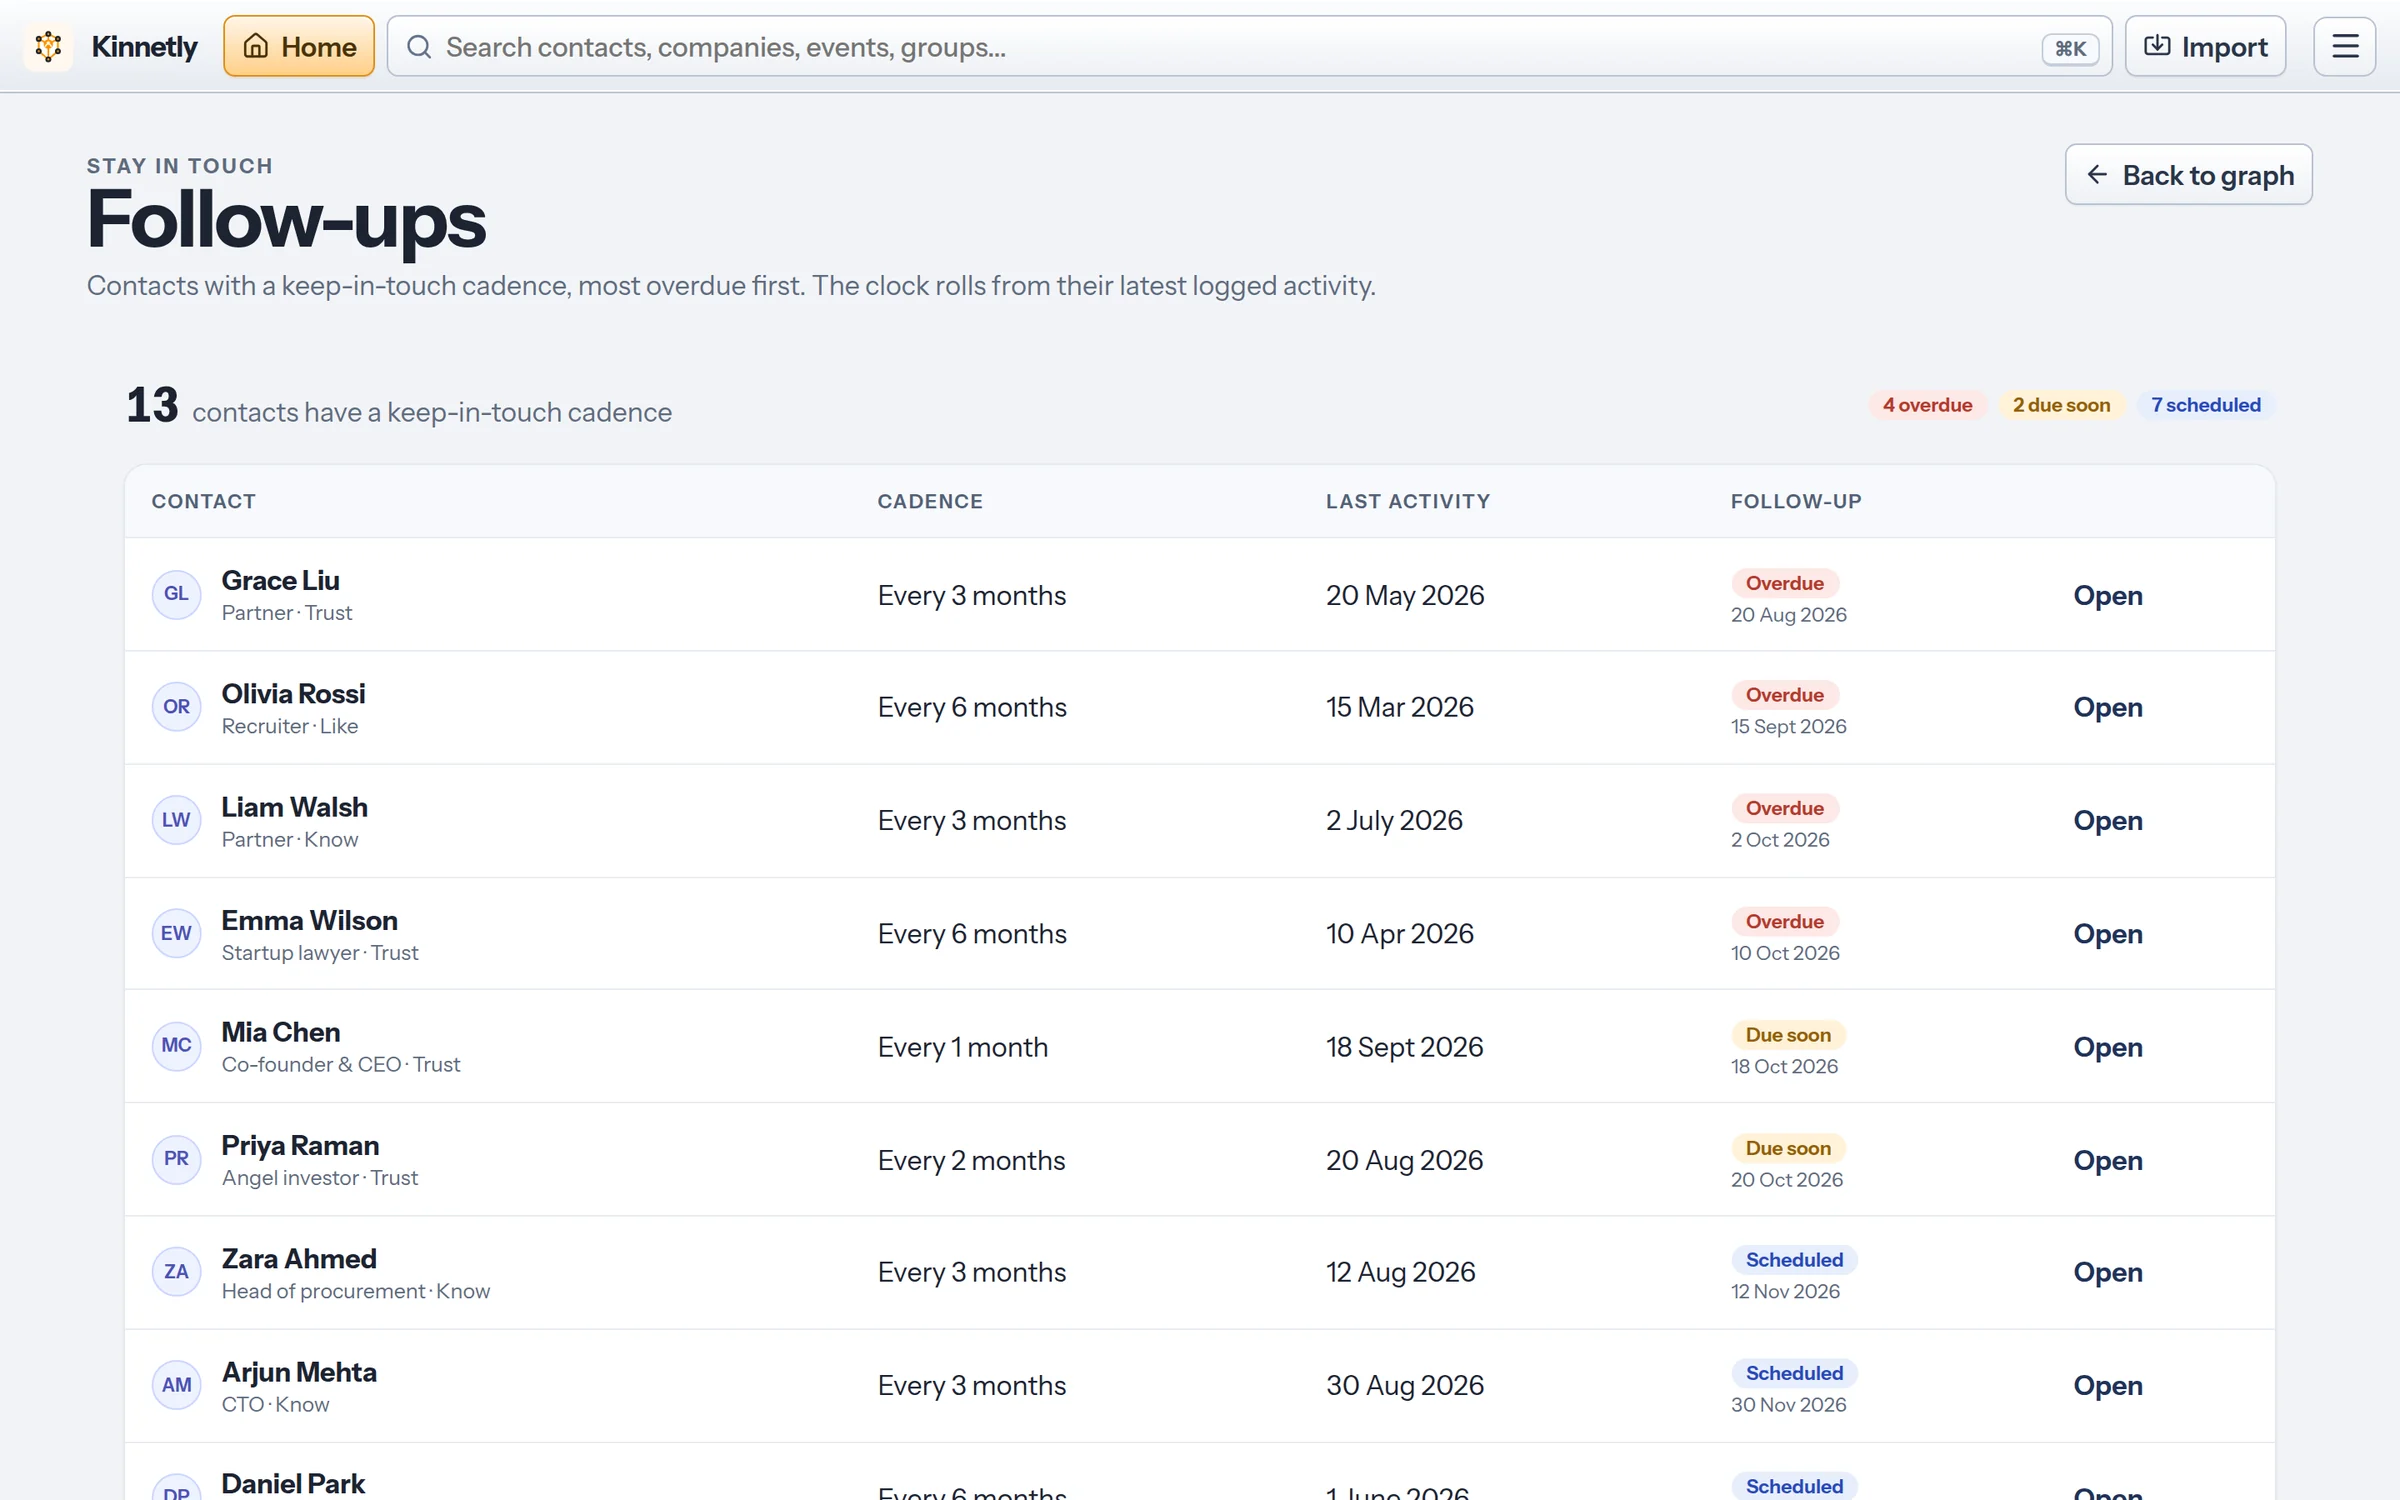Click the '4 overdue' summary badge
2400x1500 pixels.
(x=1927, y=405)
